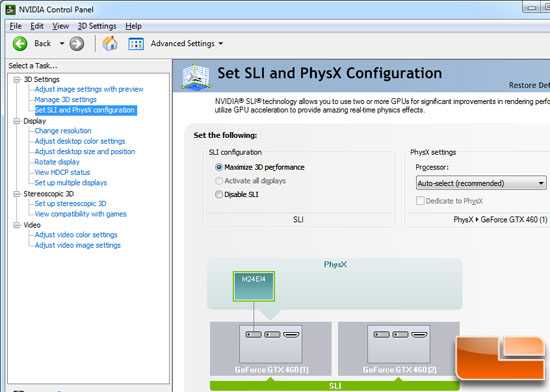Screen dimensions: 550x392
Task: Open Manage 3D settings
Action: [65, 100]
